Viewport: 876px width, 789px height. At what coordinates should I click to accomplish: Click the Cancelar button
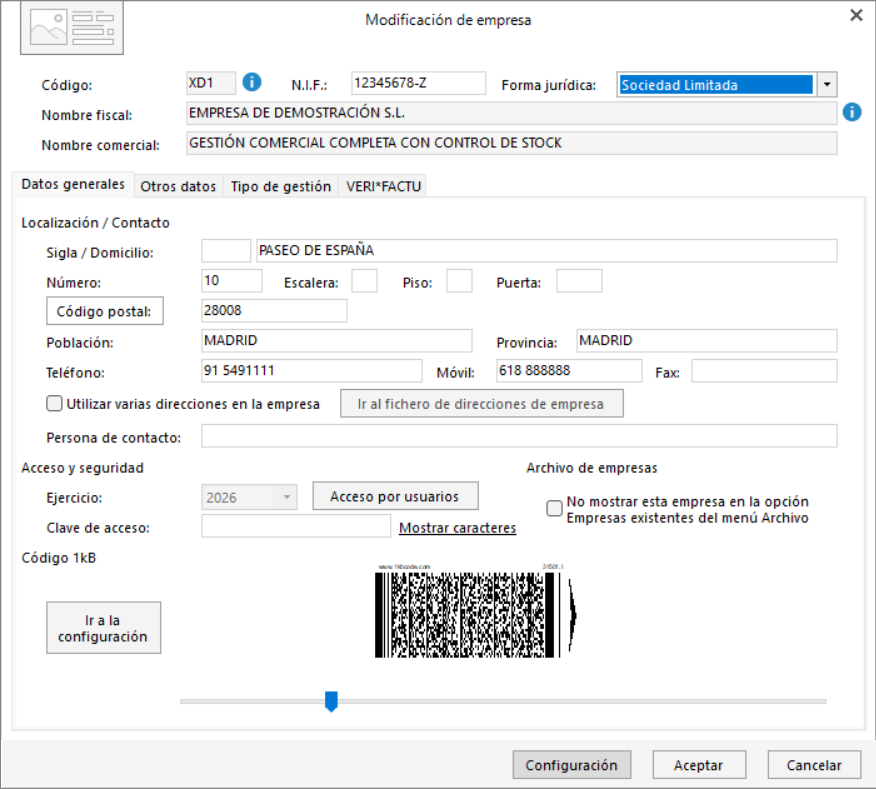(814, 764)
